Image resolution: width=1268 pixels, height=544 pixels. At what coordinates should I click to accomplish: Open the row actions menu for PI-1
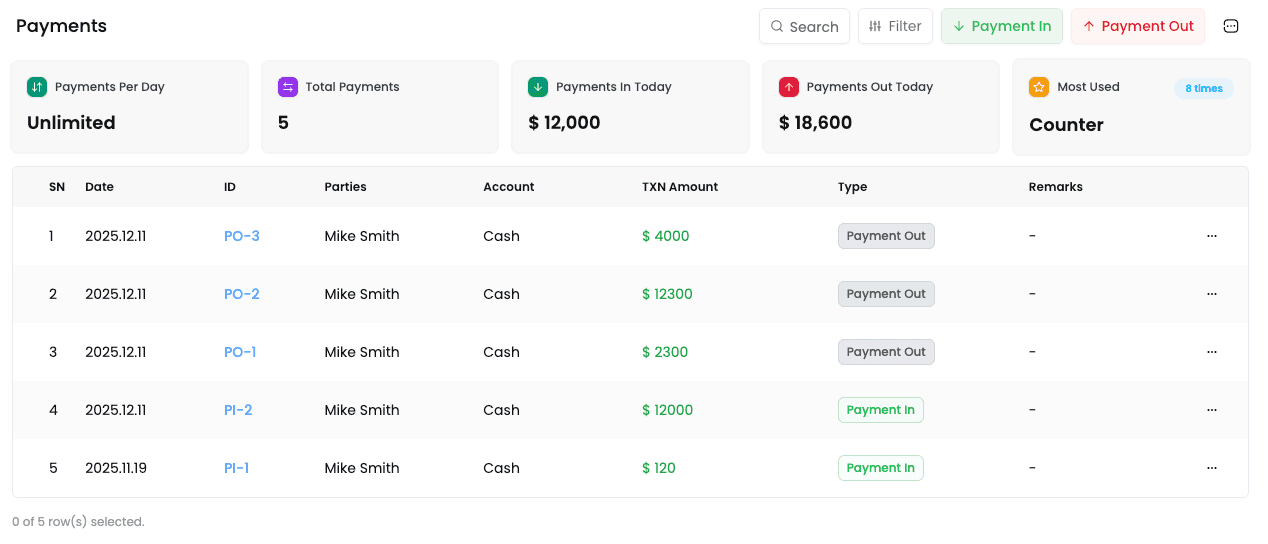(1211, 468)
